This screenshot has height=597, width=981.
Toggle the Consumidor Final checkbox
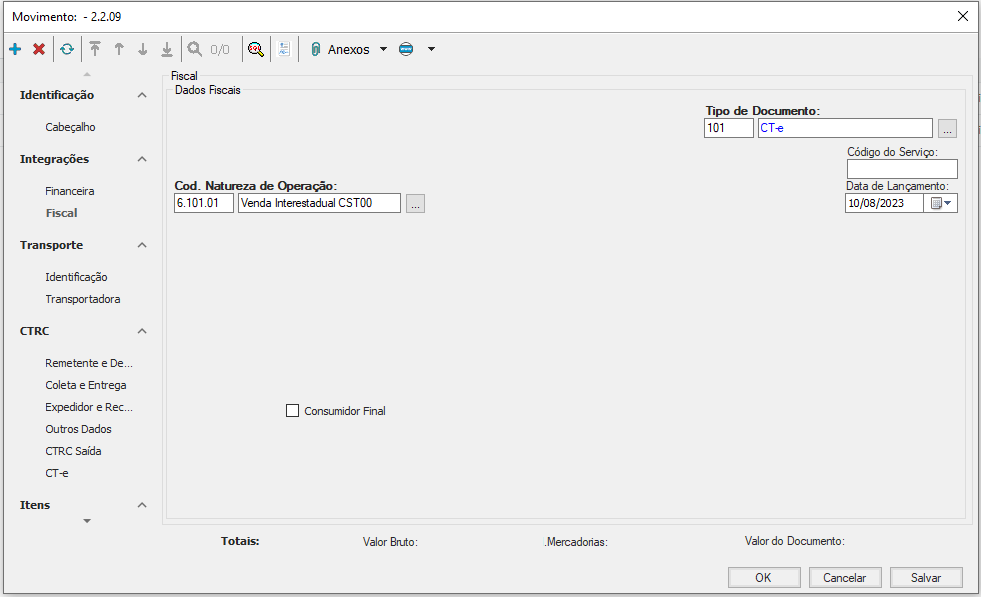point(292,411)
